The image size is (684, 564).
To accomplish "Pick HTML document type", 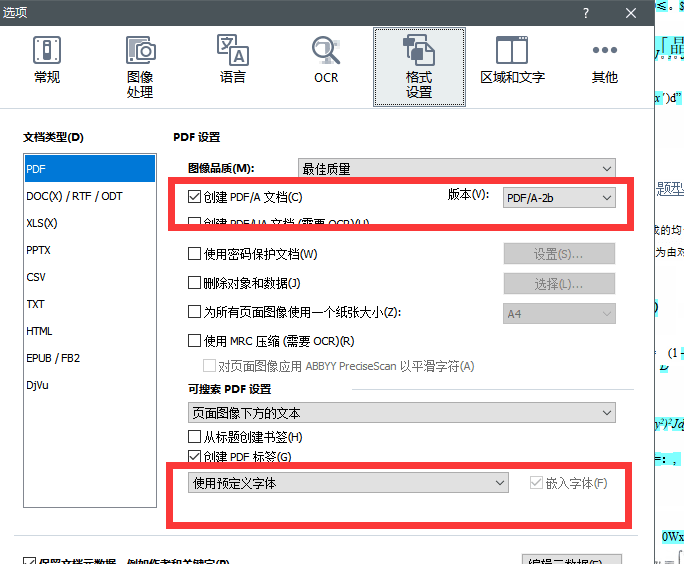I will tap(90, 332).
